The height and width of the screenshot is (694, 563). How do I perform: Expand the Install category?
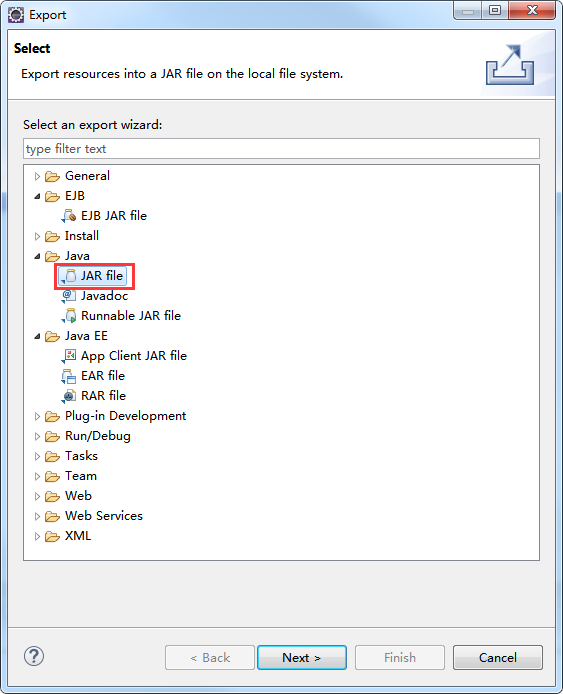point(37,236)
